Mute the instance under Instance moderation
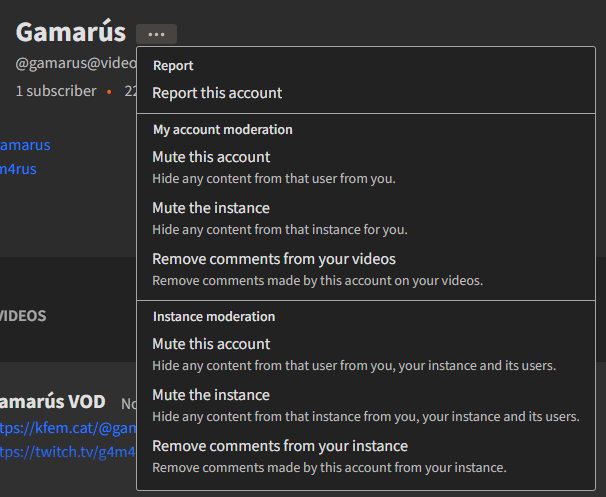This screenshot has height=497, width=606. click(x=211, y=395)
